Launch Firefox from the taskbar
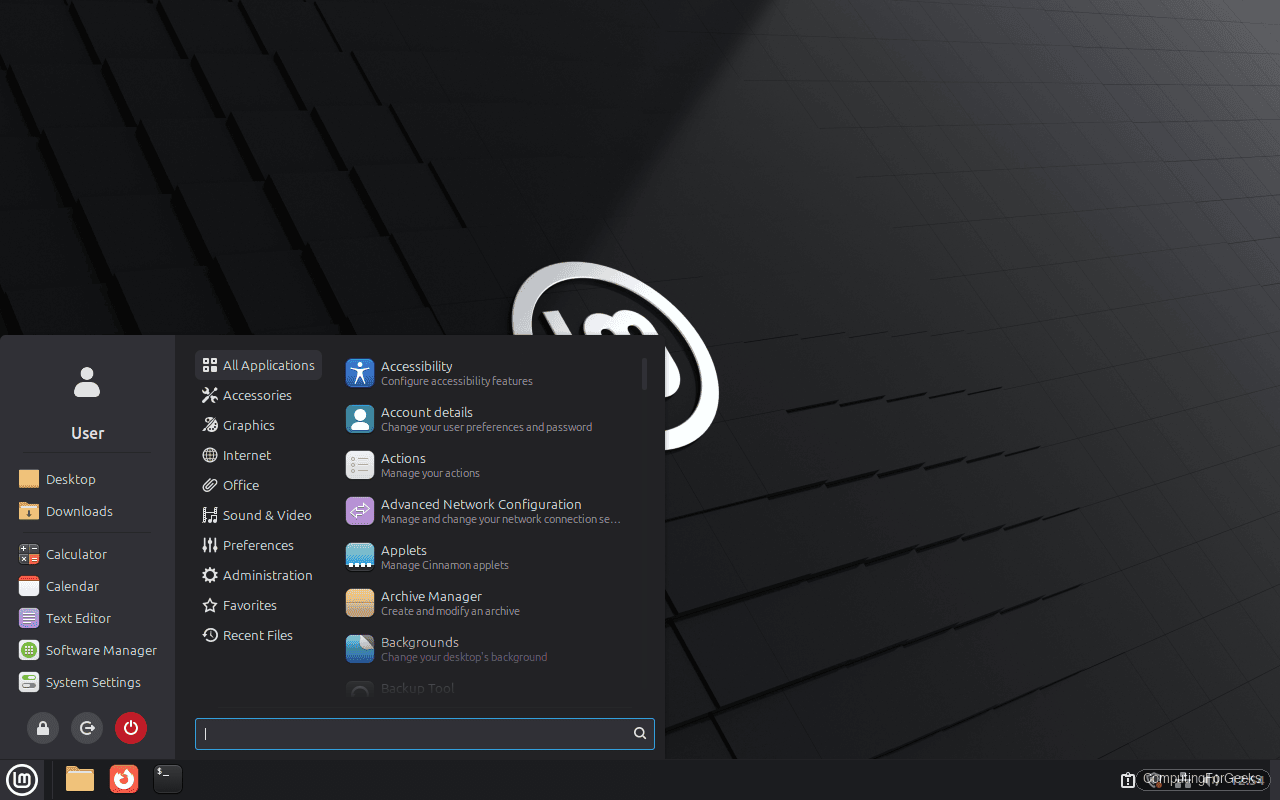Viewport: 1280px width, 800px height. tap(123, 779)
